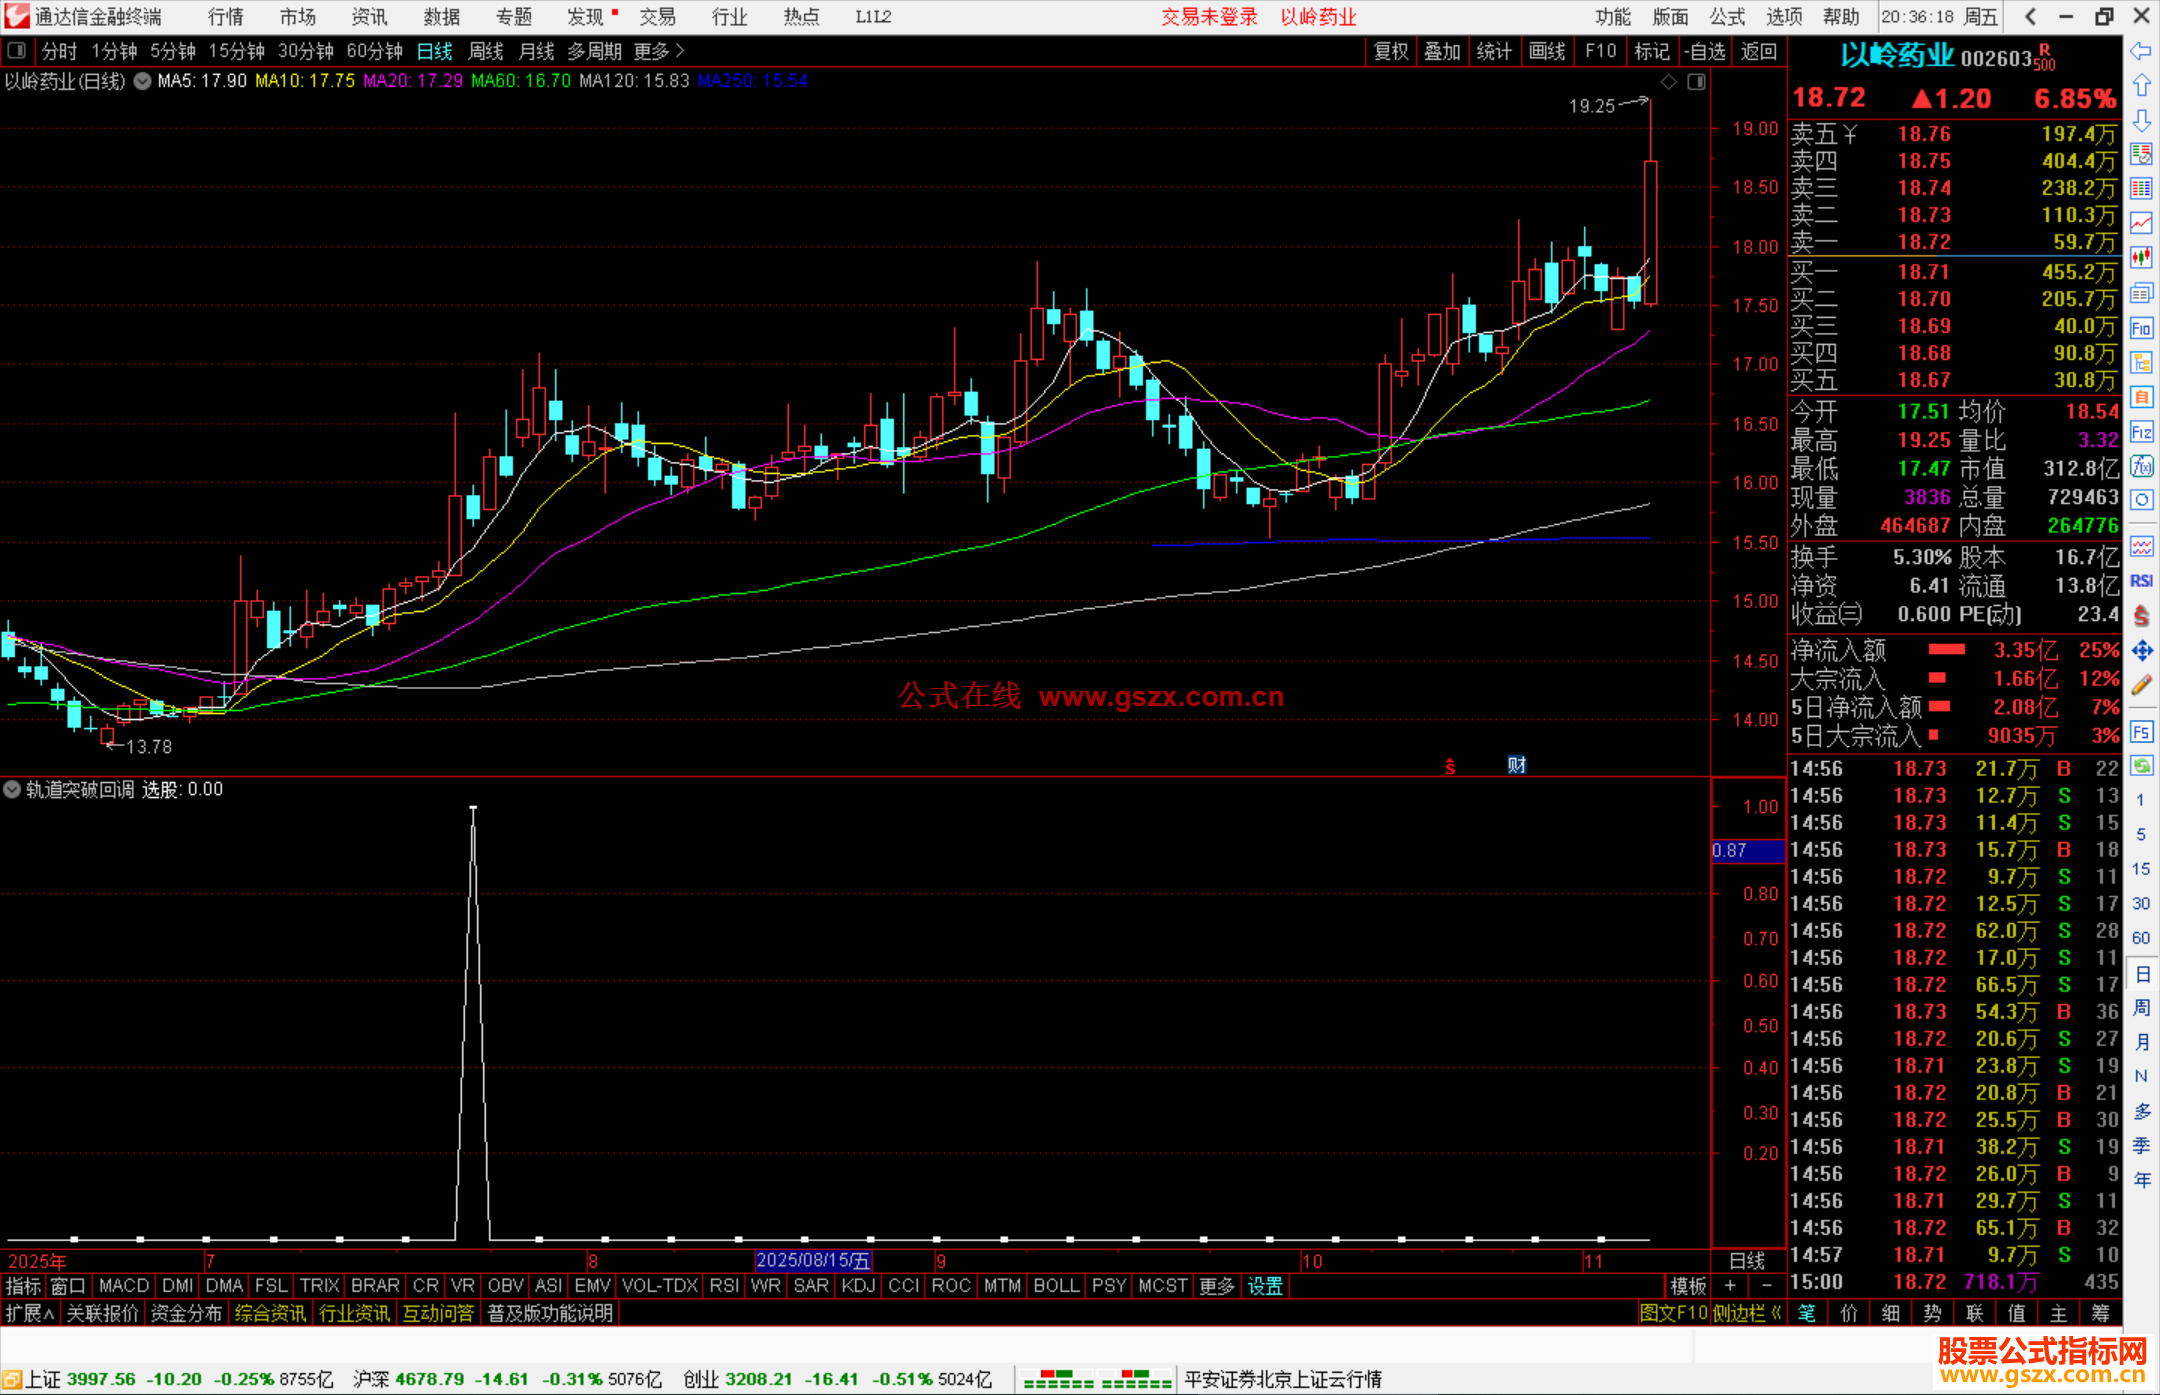
Task: Switch to the 周线 period tab
Action: (486, 50)
